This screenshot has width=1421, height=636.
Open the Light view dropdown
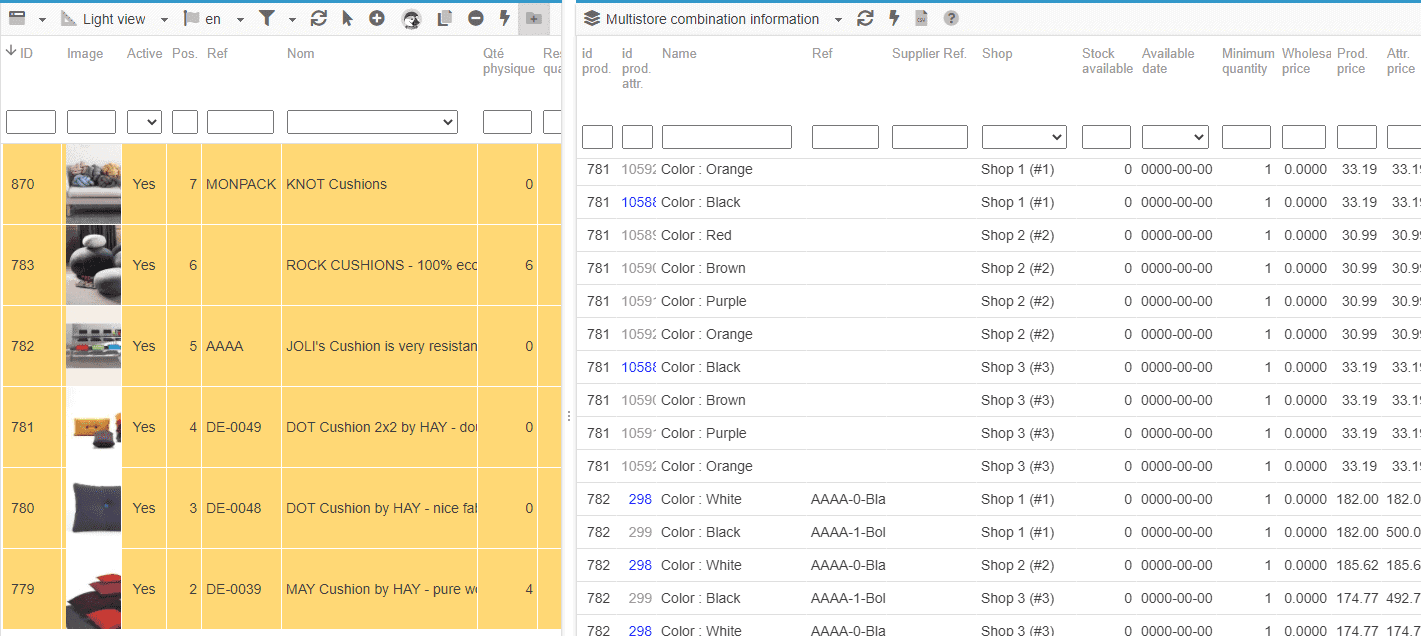[113, 19]
